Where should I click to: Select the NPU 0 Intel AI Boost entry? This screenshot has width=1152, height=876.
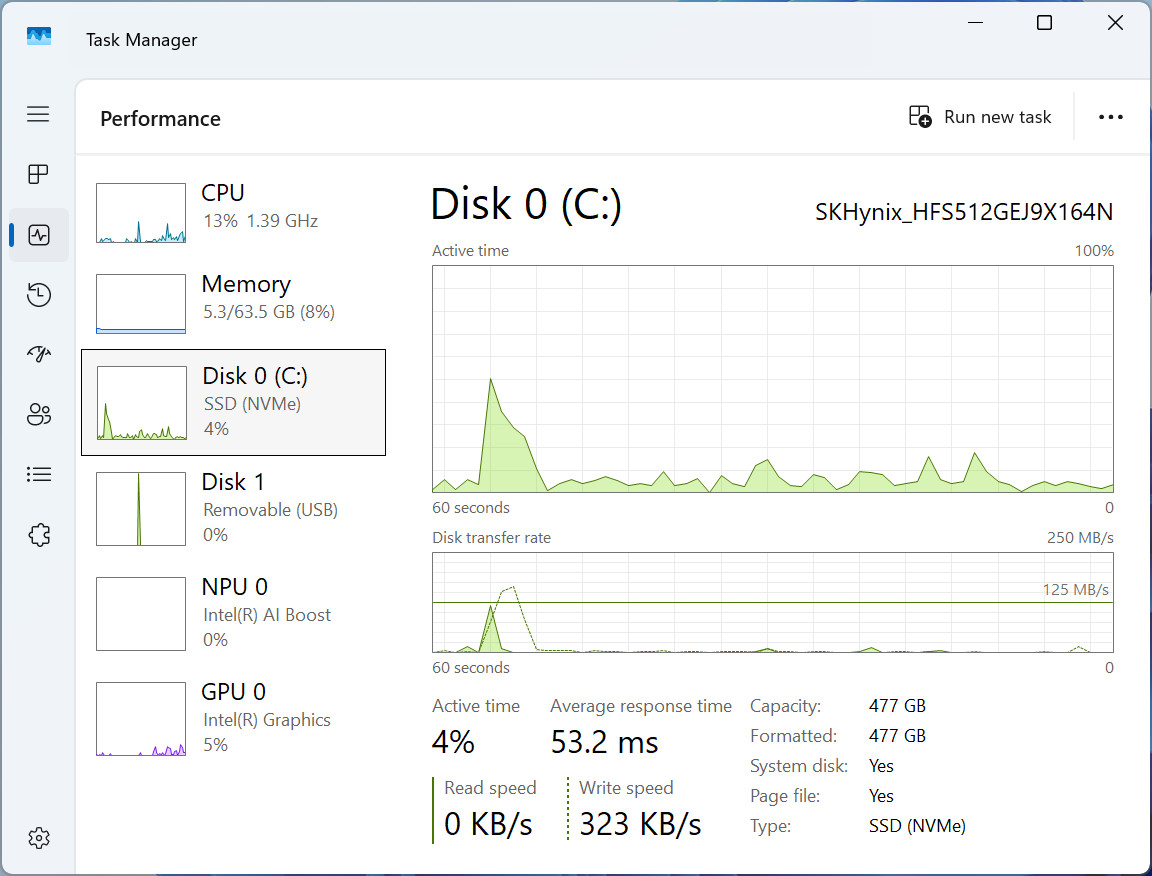pyautogui.click(x=233, y=614)
